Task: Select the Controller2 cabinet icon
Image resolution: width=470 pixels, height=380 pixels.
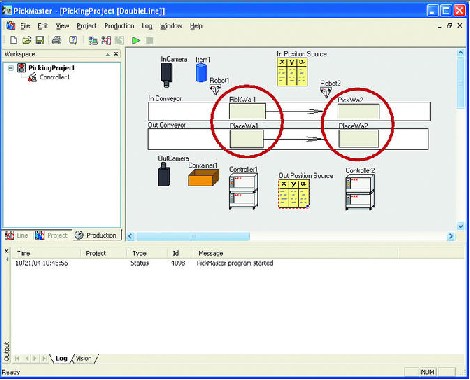Action: coord(360,192)
